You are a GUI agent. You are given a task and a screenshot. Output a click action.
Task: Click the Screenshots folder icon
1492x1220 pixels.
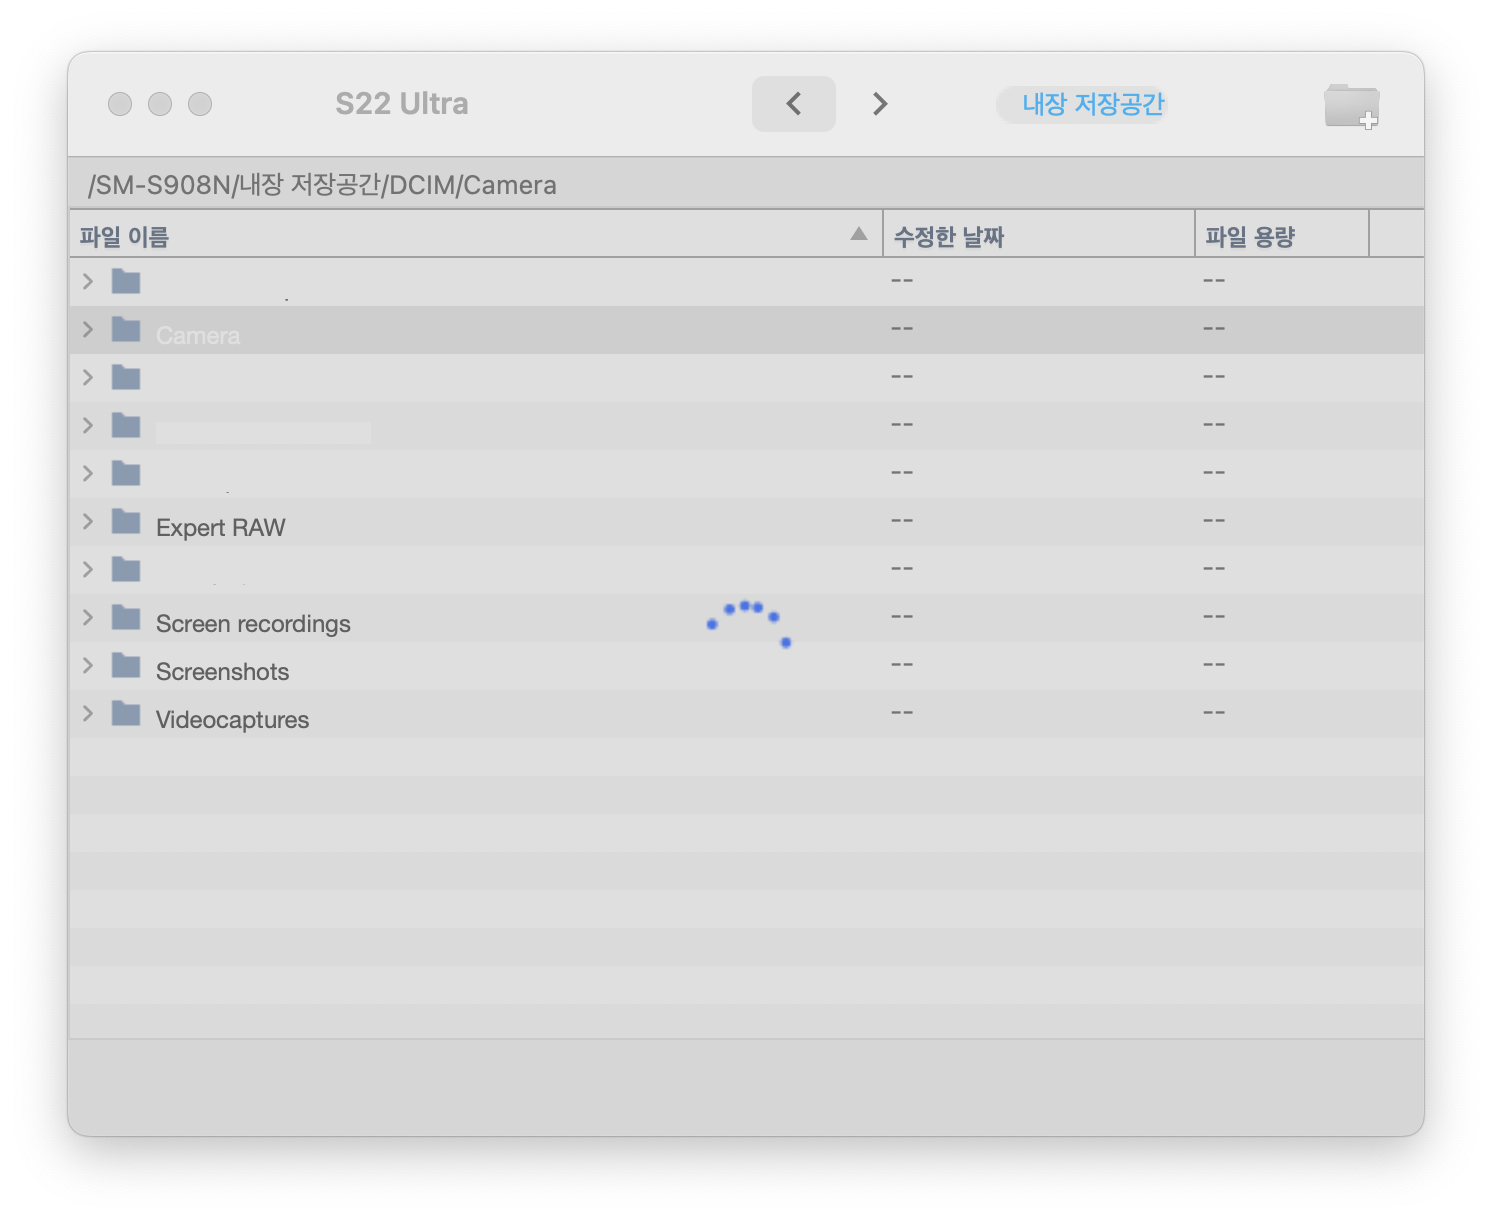tap(126, 665)
